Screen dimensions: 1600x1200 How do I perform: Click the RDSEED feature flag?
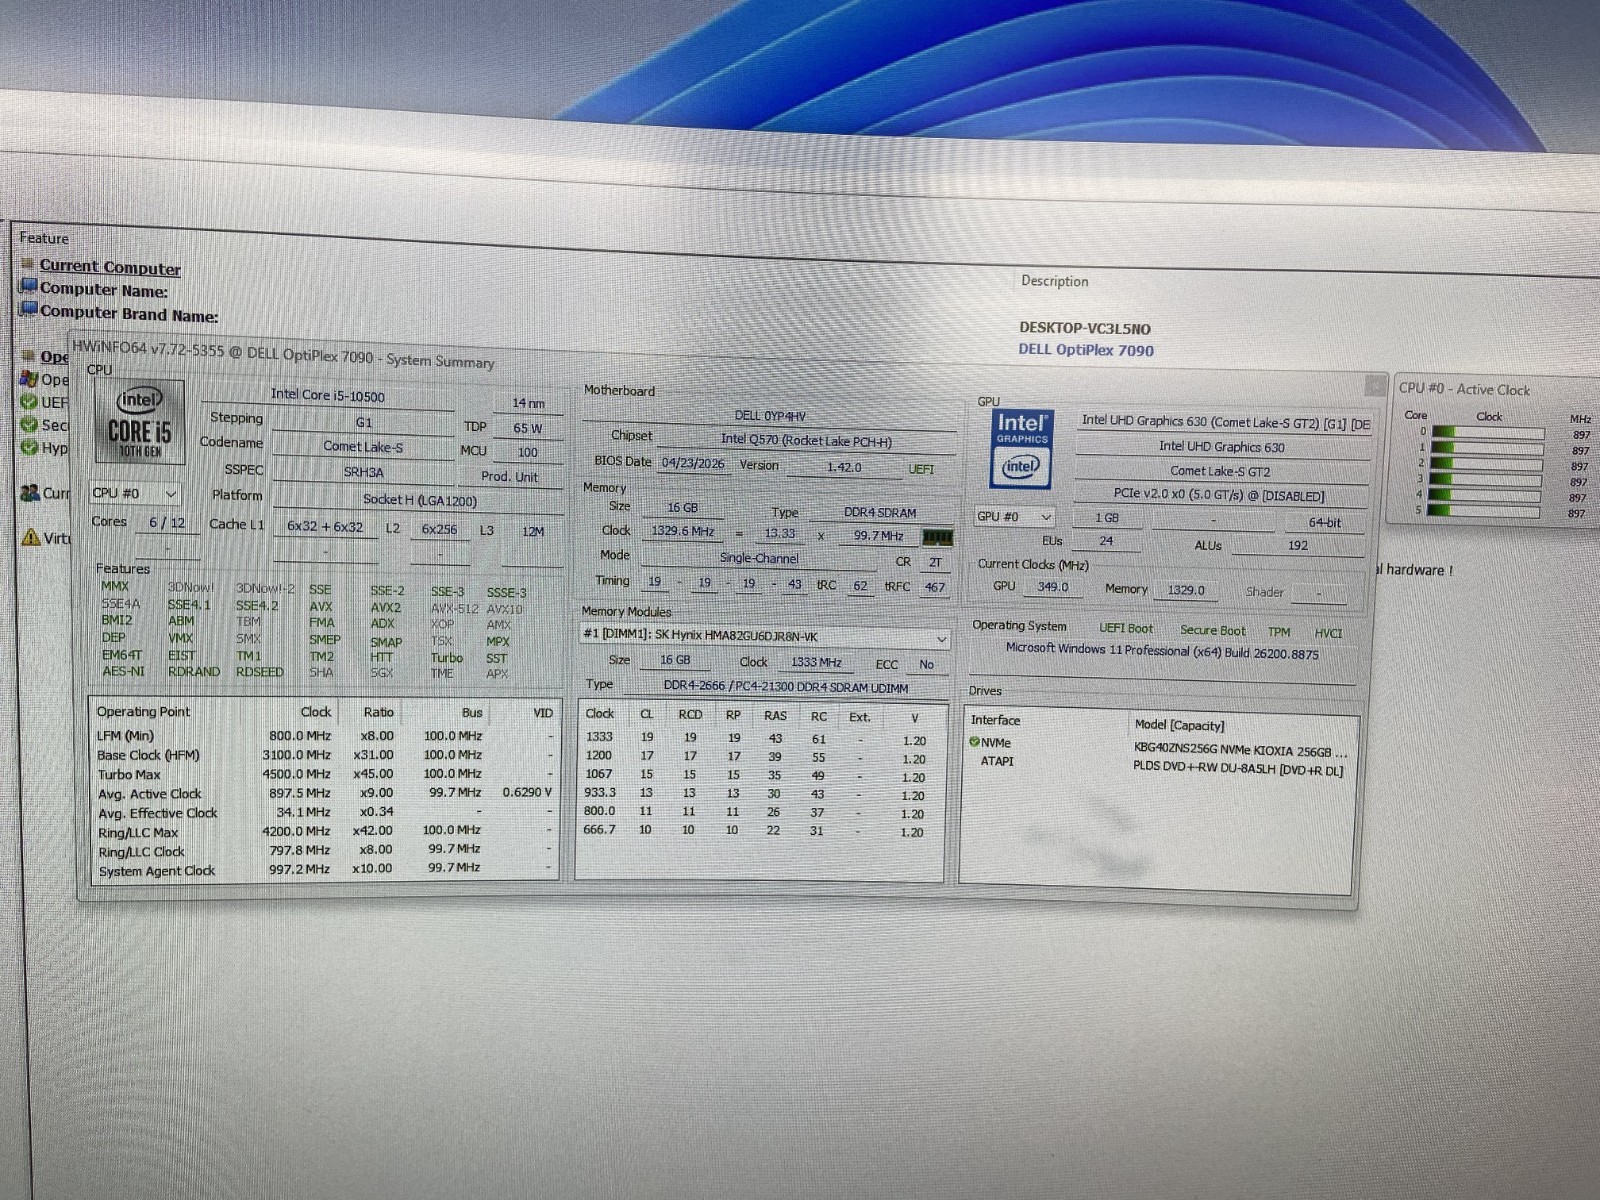[260, 672]
